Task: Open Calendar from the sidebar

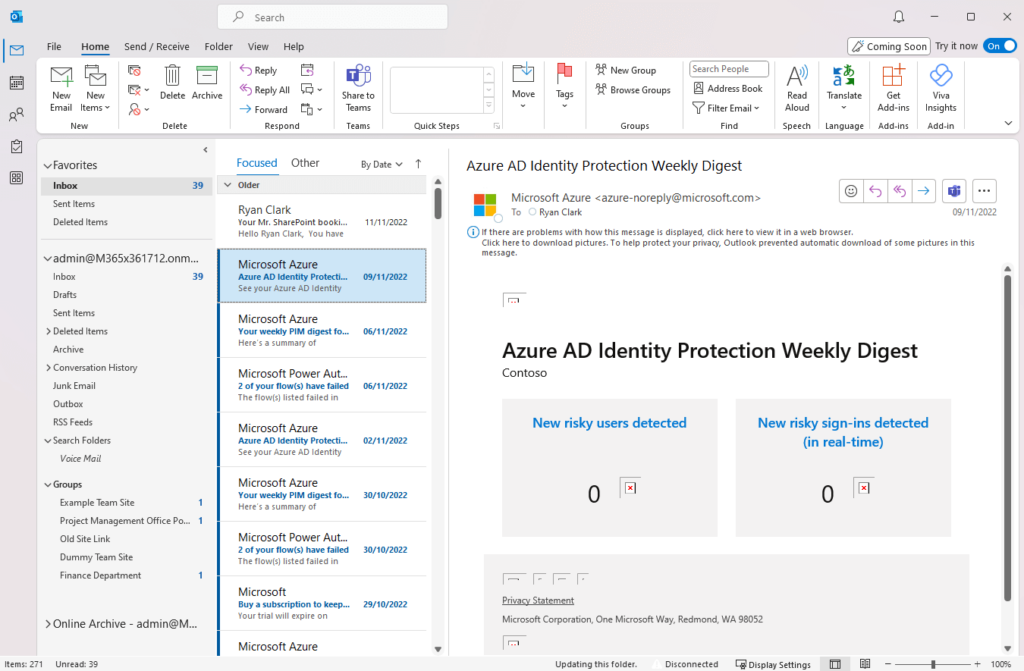Action: [x=17, y=82]
